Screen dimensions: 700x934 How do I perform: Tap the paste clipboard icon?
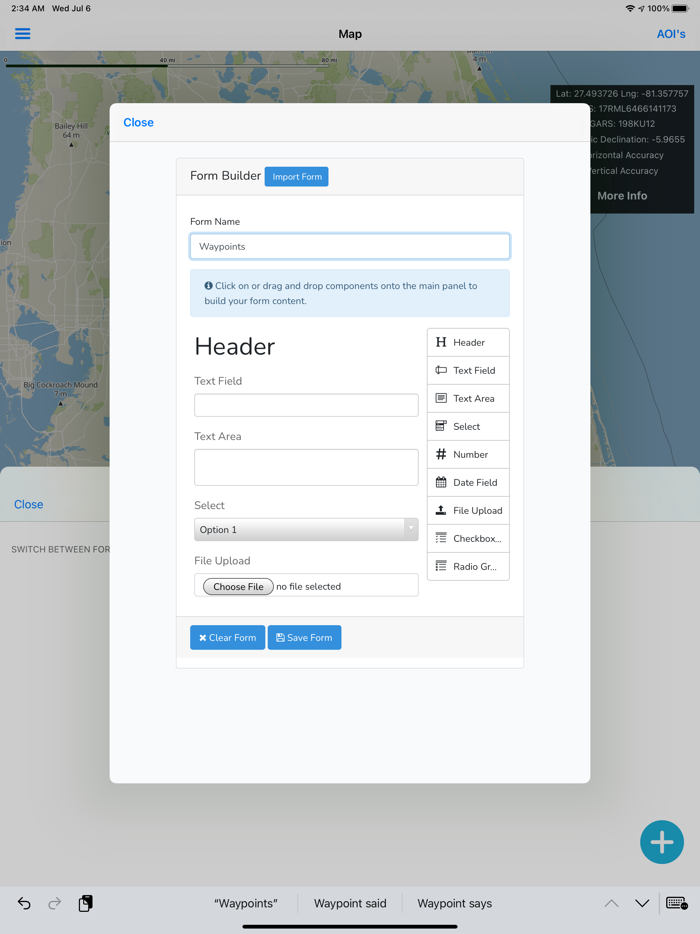(x=85, y=904)
